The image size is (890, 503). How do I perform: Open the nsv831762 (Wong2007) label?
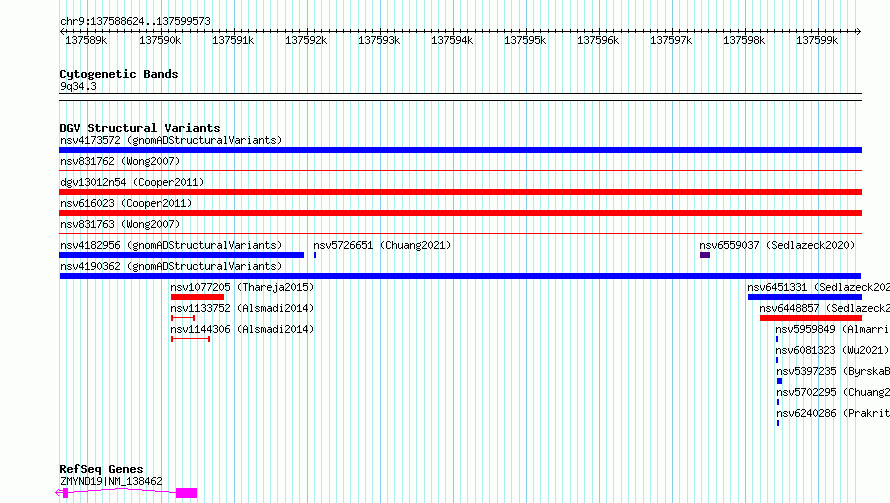coord(120,161)
